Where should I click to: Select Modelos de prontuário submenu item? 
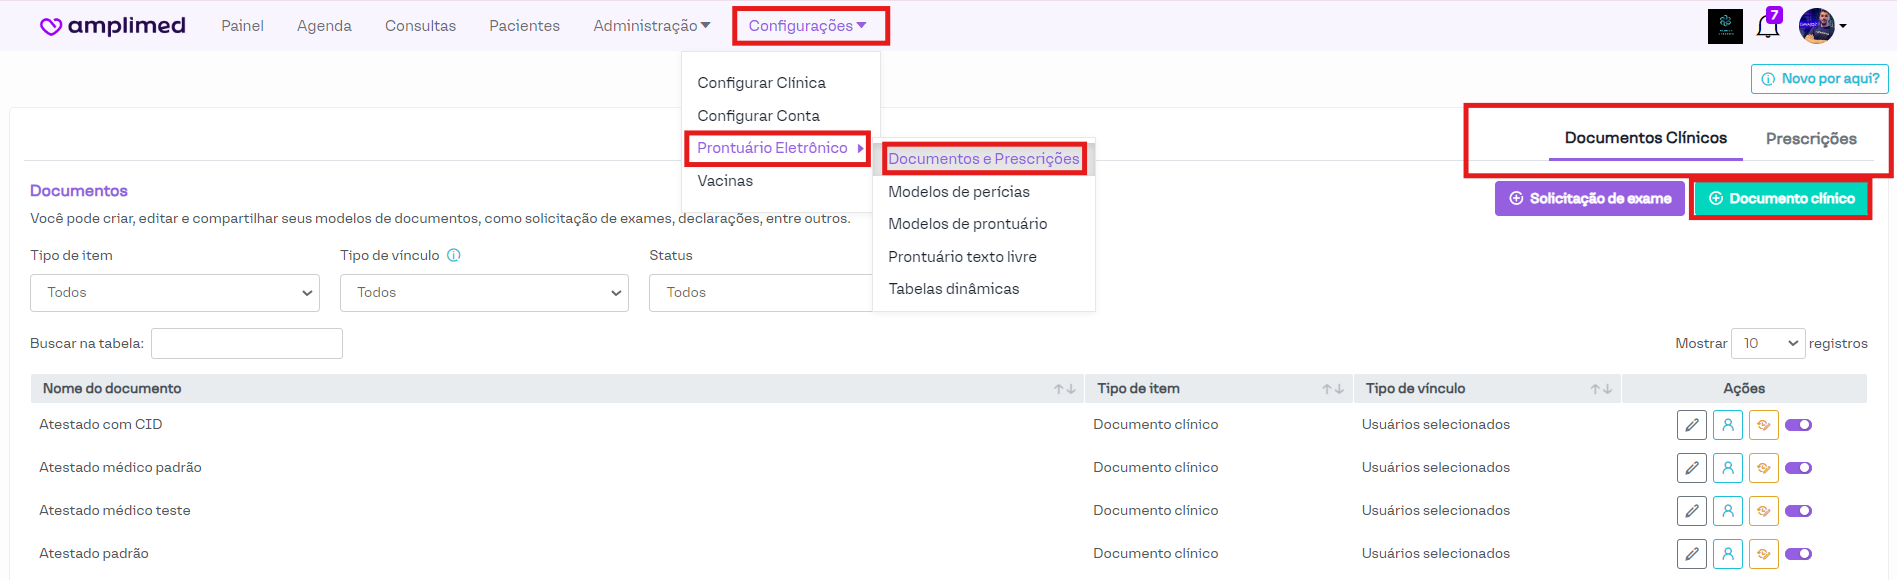[x=967, y=224]
